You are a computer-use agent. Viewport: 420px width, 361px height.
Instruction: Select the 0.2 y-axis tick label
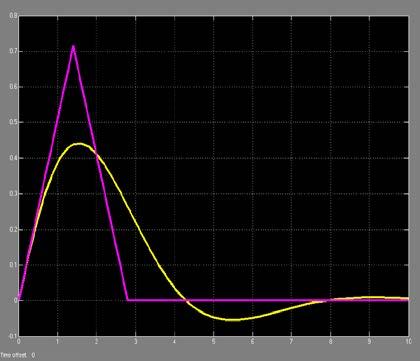click(x=13, y=229)
